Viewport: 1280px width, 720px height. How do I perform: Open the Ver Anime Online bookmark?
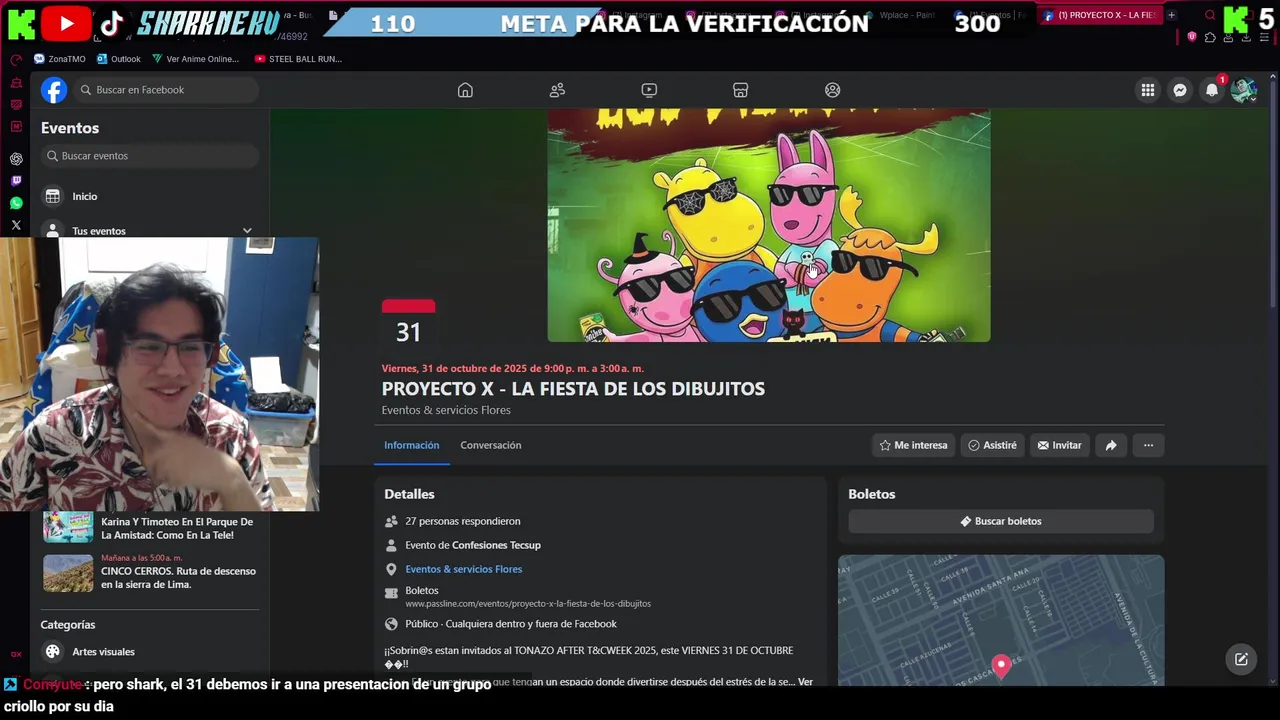pyautogui.click(x=195, y=59)
